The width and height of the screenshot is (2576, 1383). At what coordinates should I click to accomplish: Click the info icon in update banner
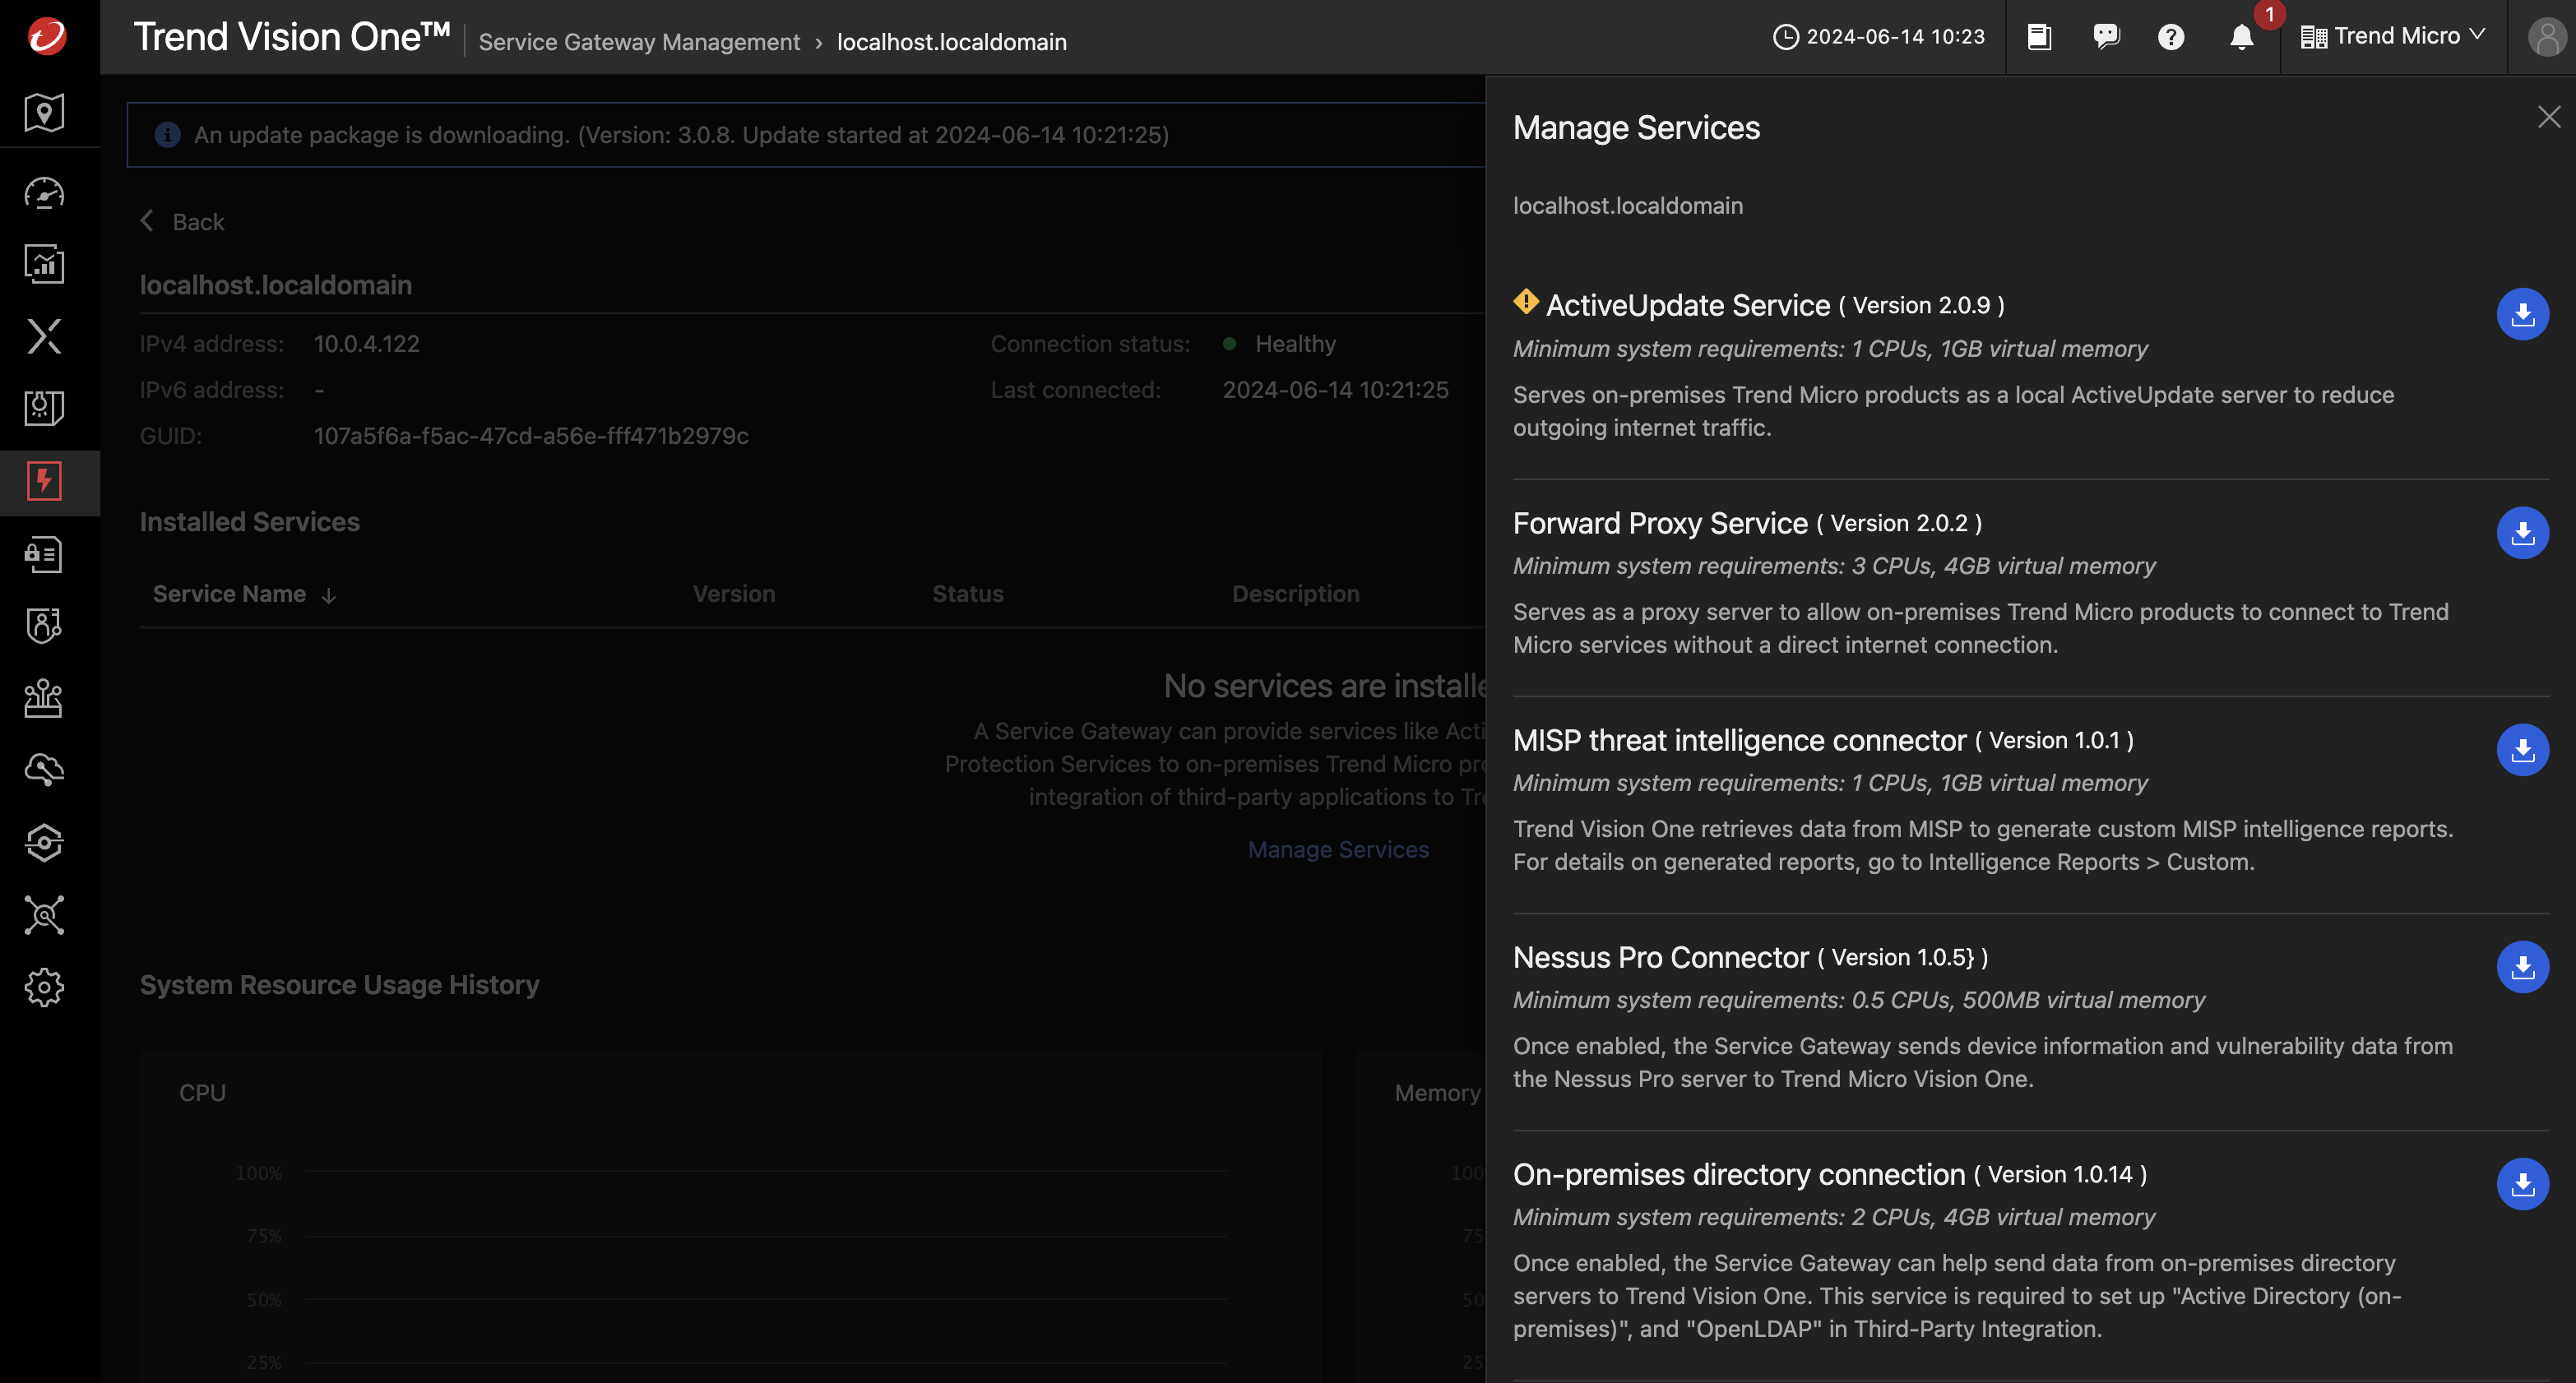167,134
